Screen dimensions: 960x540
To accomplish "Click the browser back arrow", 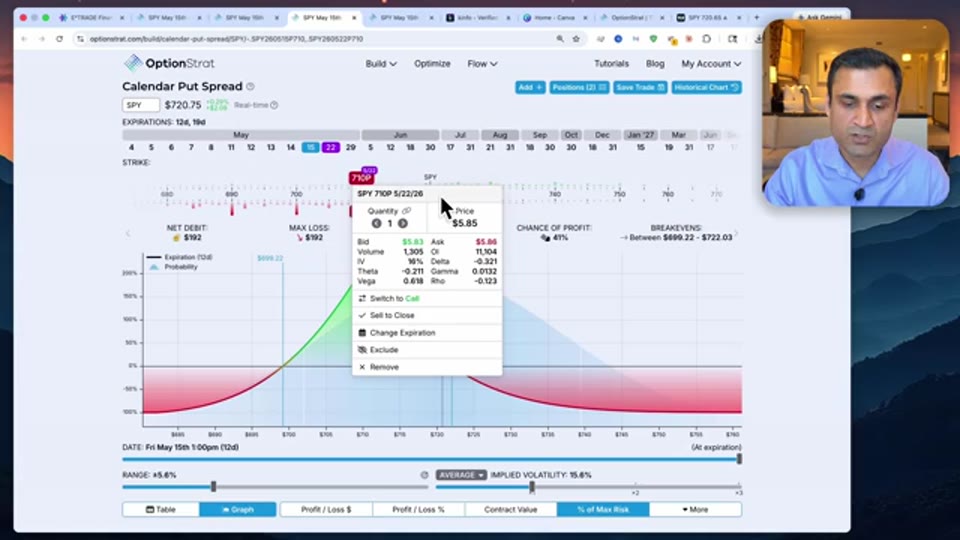I will click(24, 39).
